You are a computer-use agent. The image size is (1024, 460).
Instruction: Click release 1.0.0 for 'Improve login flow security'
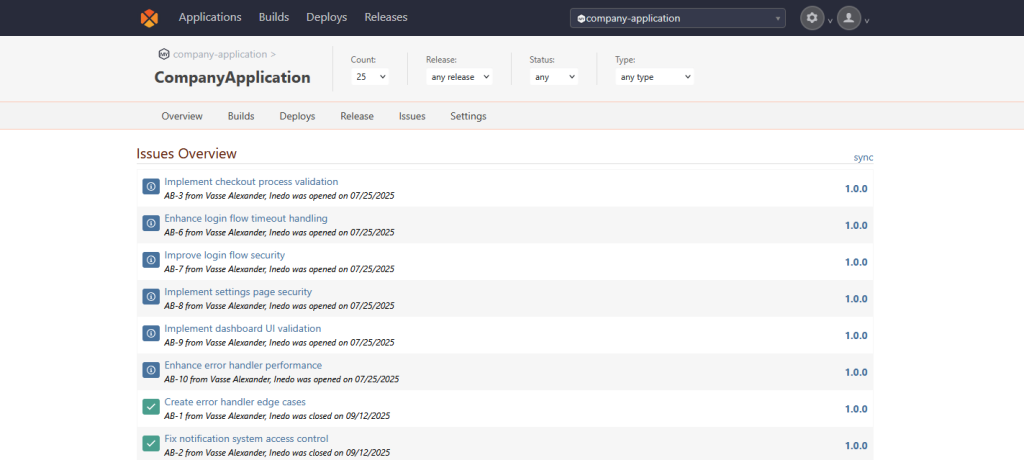click(856, 262)
